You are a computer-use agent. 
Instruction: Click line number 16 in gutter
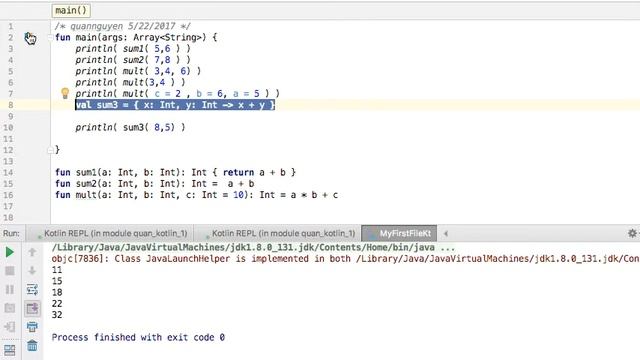coord(9,195)
